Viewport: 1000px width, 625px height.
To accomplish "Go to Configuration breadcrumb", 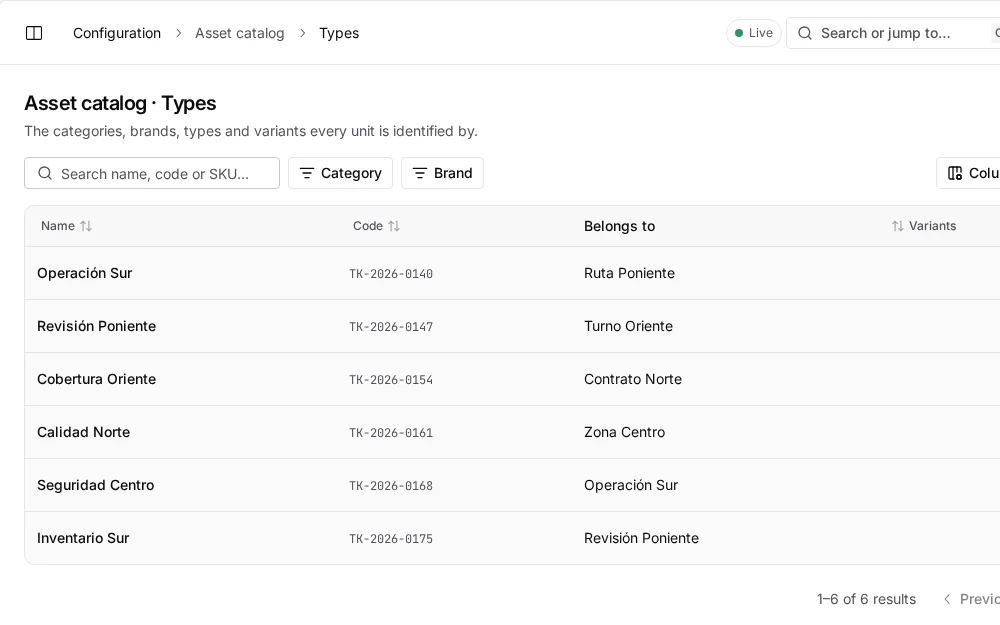I will [117, 33].
